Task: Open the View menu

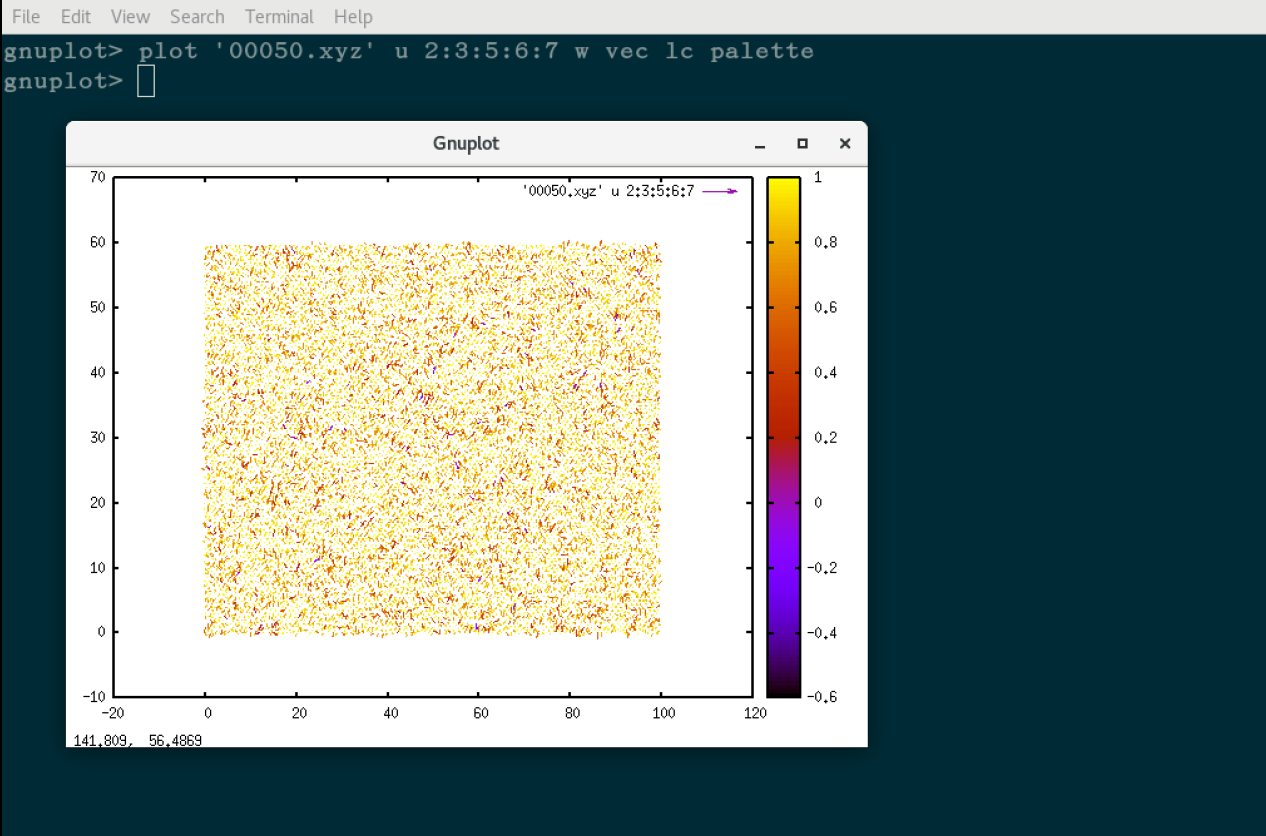Action: 130,17
